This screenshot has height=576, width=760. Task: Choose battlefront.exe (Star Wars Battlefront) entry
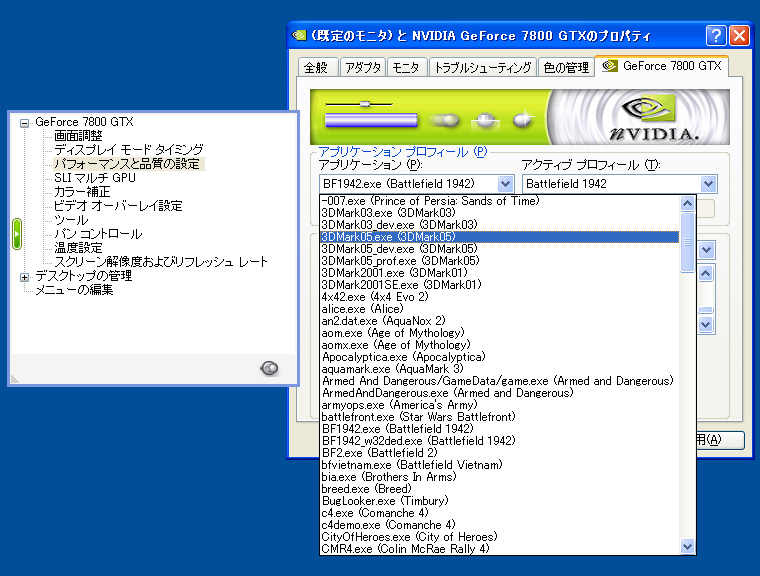tap(500, 417)
